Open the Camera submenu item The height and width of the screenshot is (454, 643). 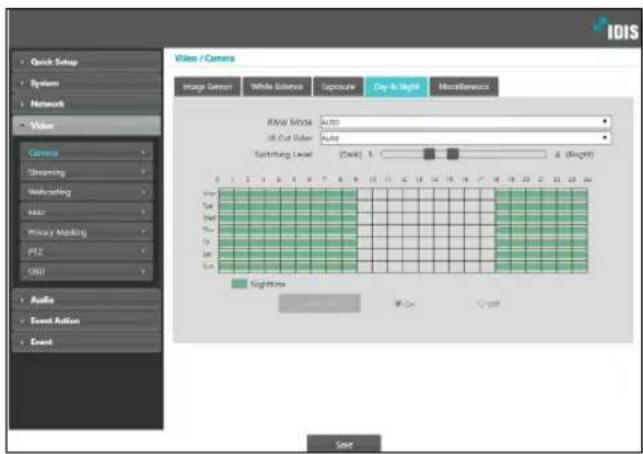[x=87, y=153]
